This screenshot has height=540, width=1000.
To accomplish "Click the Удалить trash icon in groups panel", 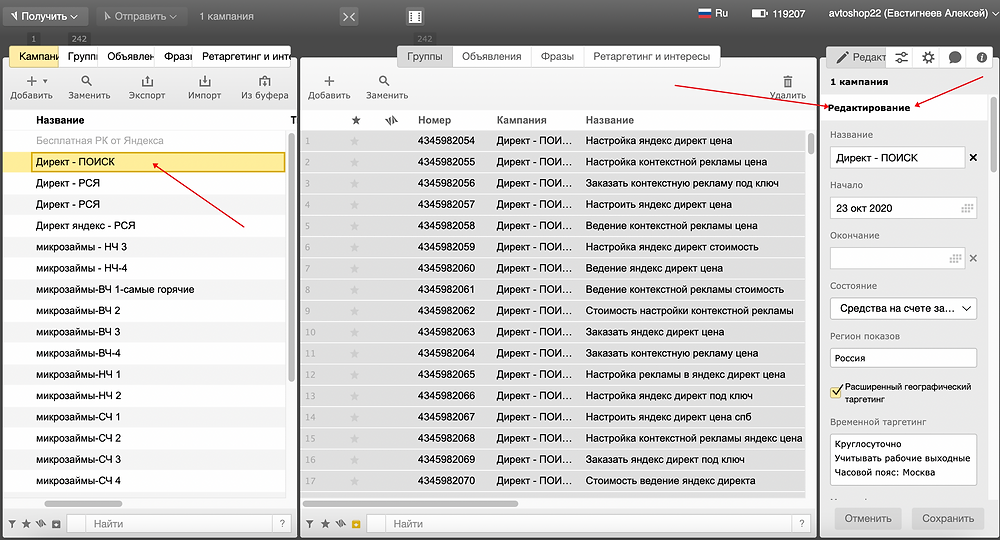I will [x=788, y=81].
